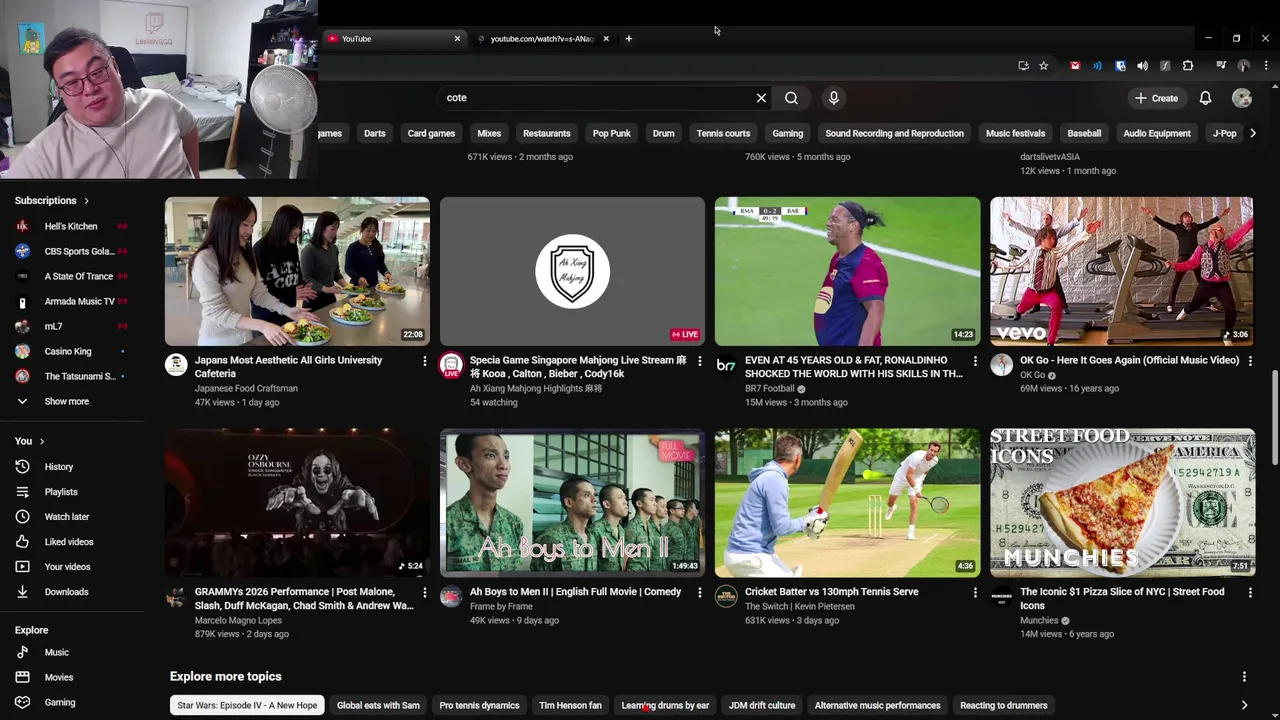
Task: Open Liked videos in sidebar
Action: tap(69, 542)
